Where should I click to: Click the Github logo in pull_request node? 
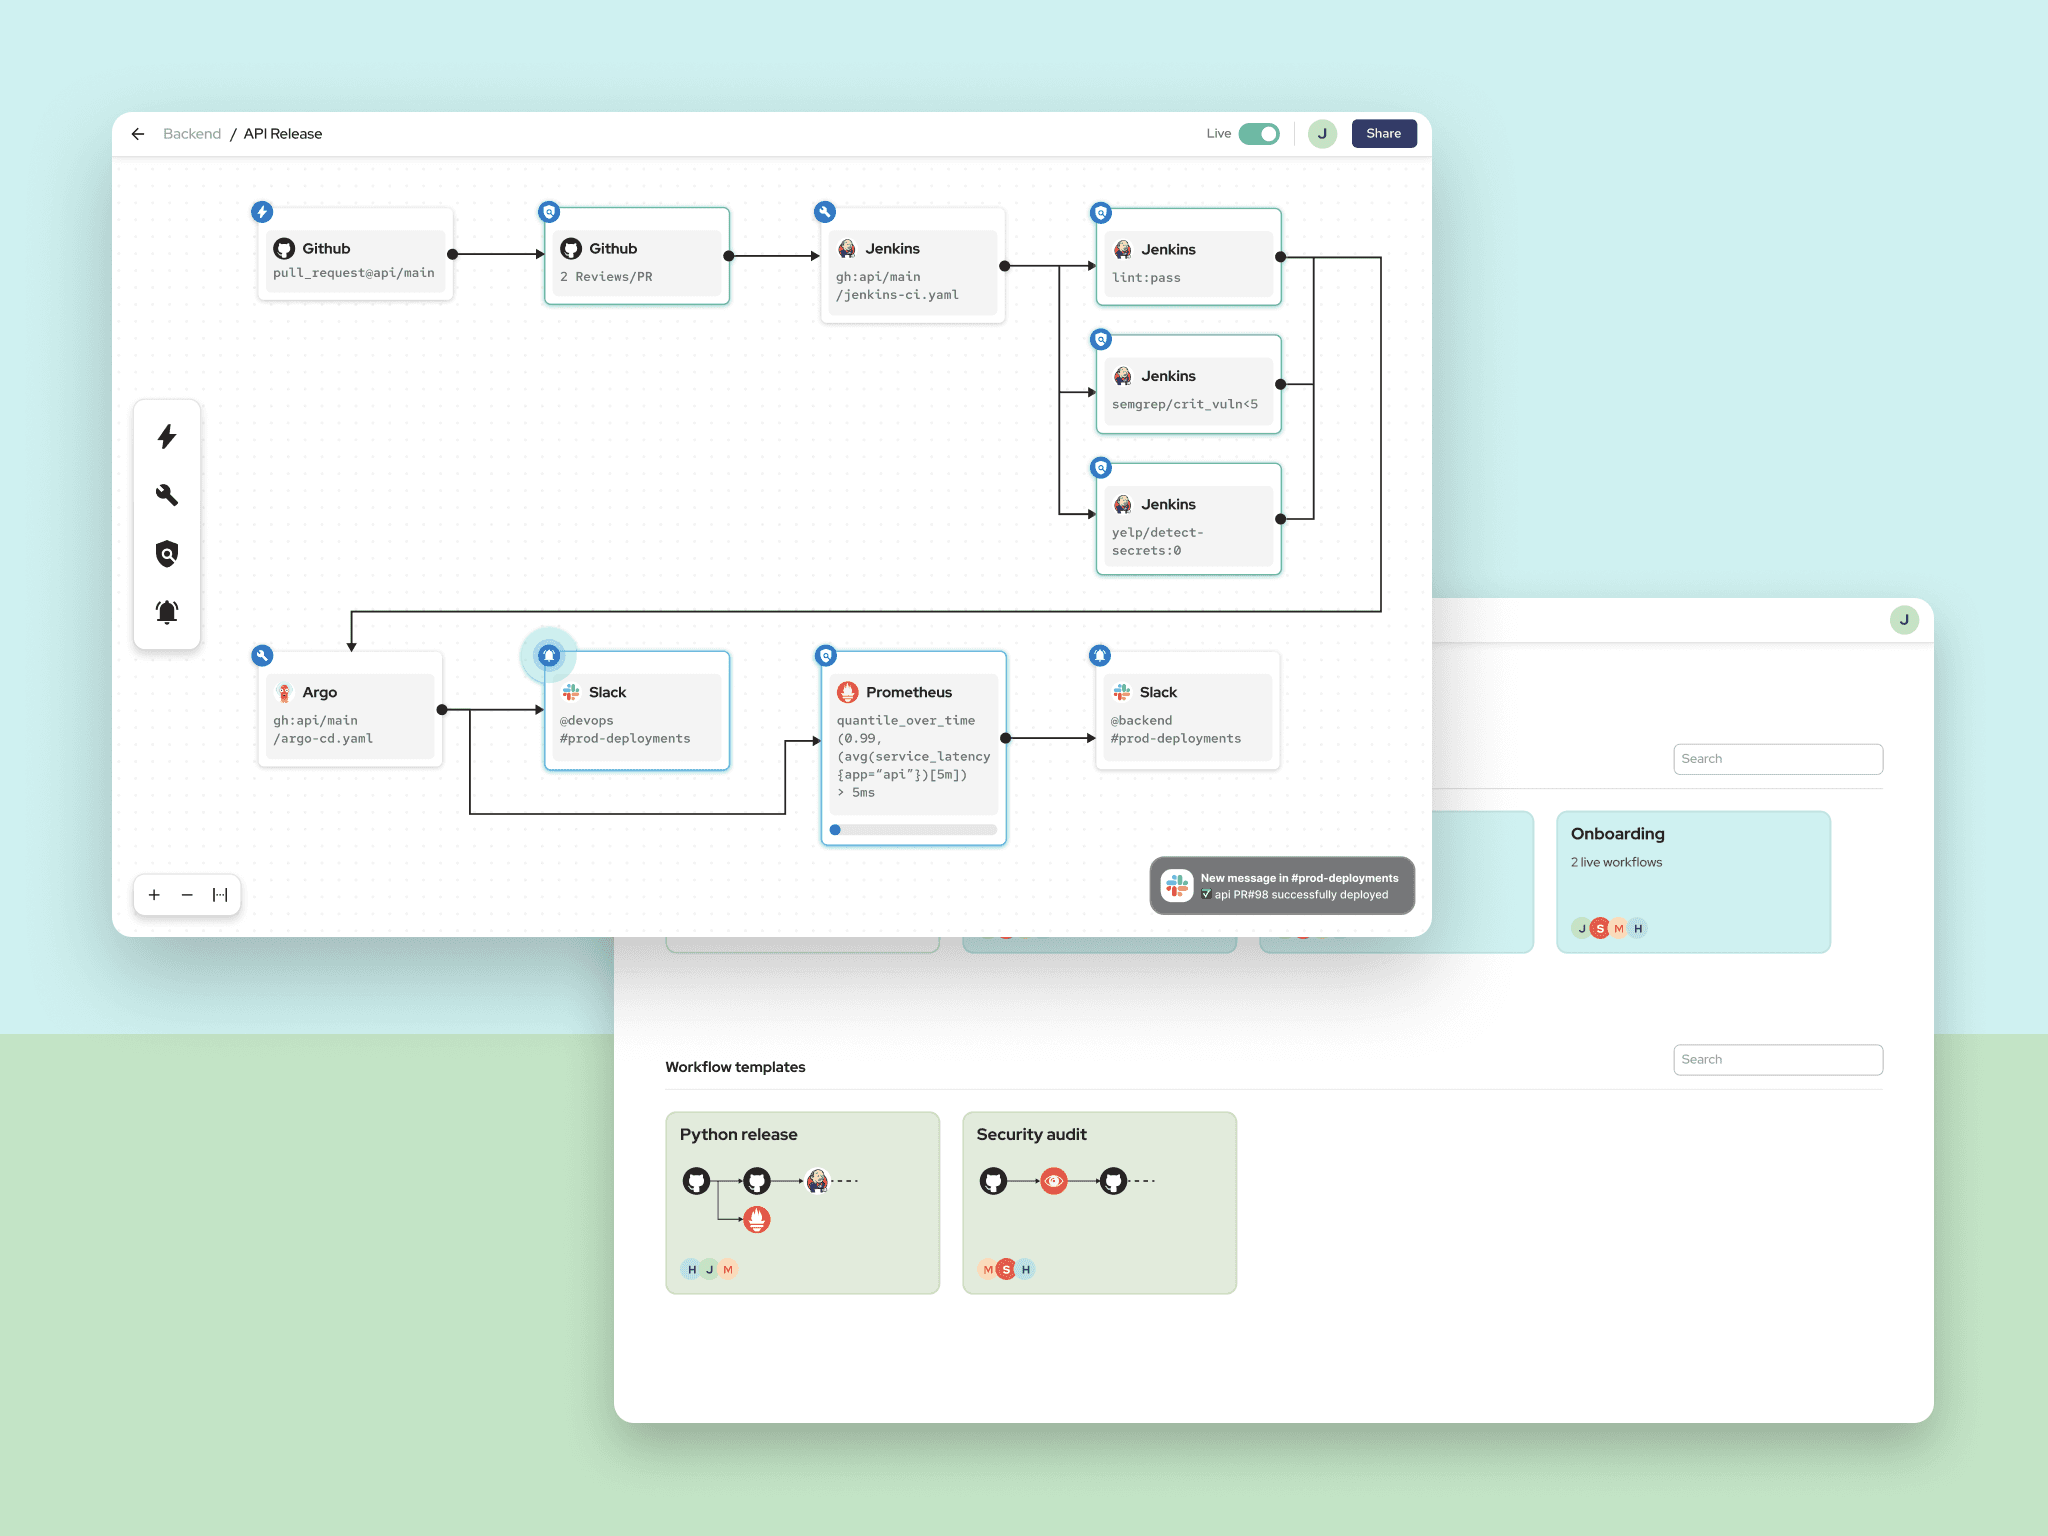pos(284,249)
